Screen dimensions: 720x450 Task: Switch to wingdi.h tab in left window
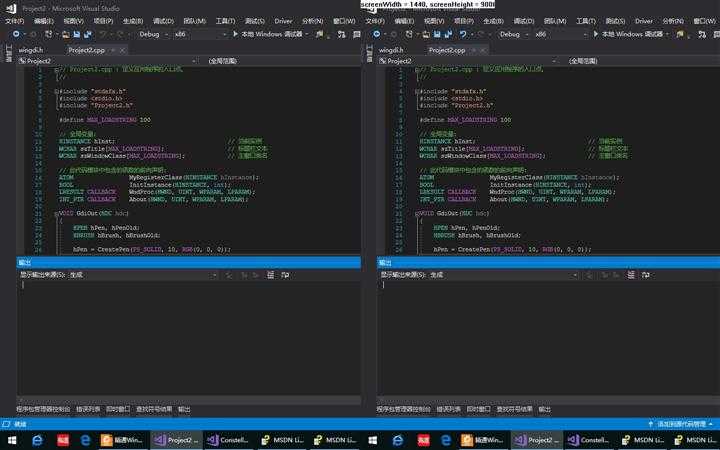(31, 50)
